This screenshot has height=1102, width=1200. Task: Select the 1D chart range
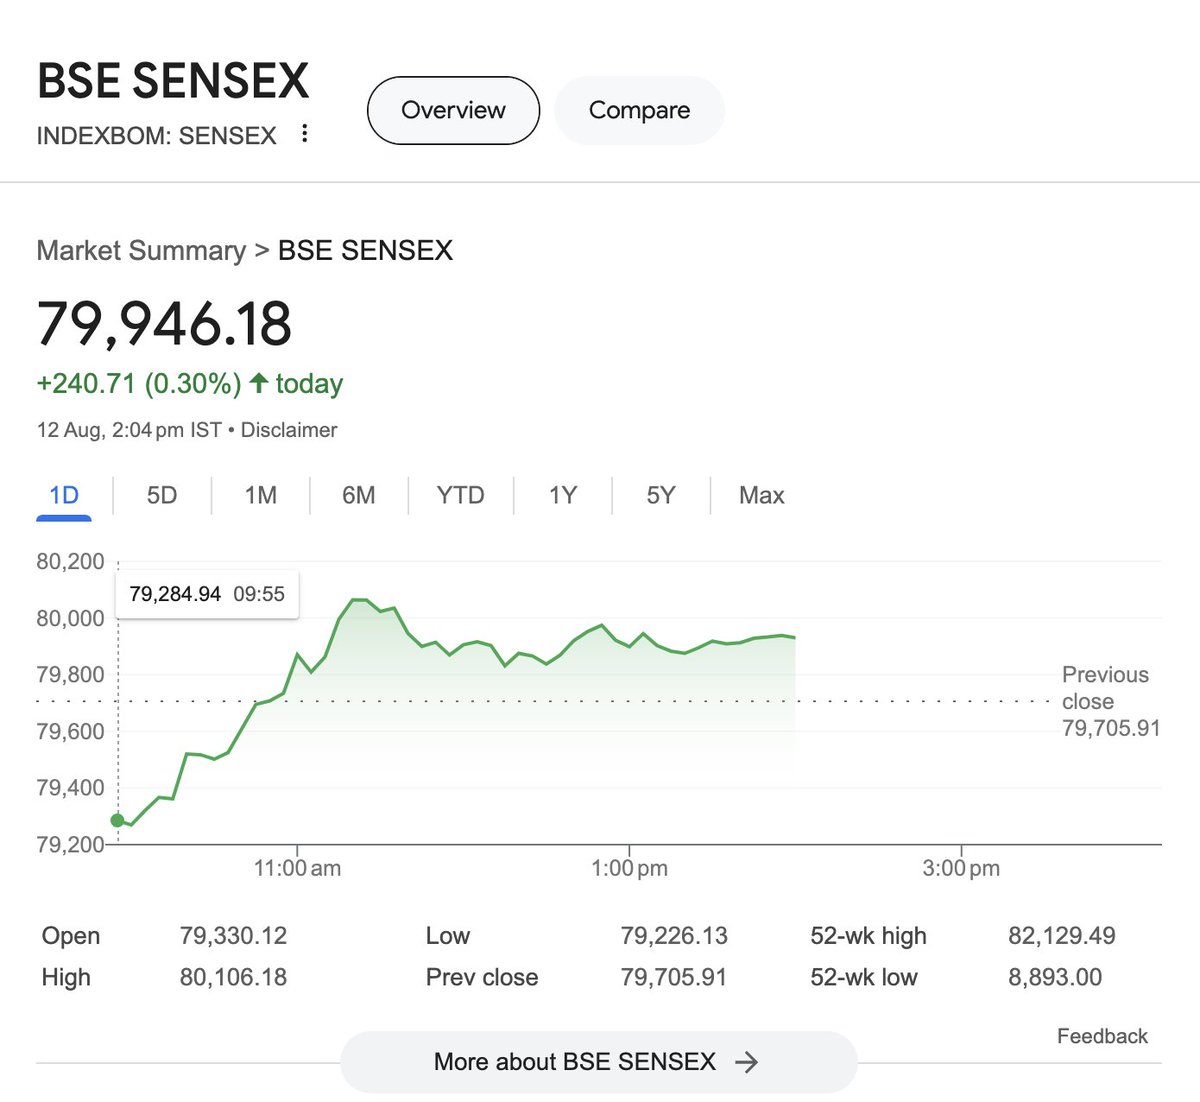click(64, 496)
